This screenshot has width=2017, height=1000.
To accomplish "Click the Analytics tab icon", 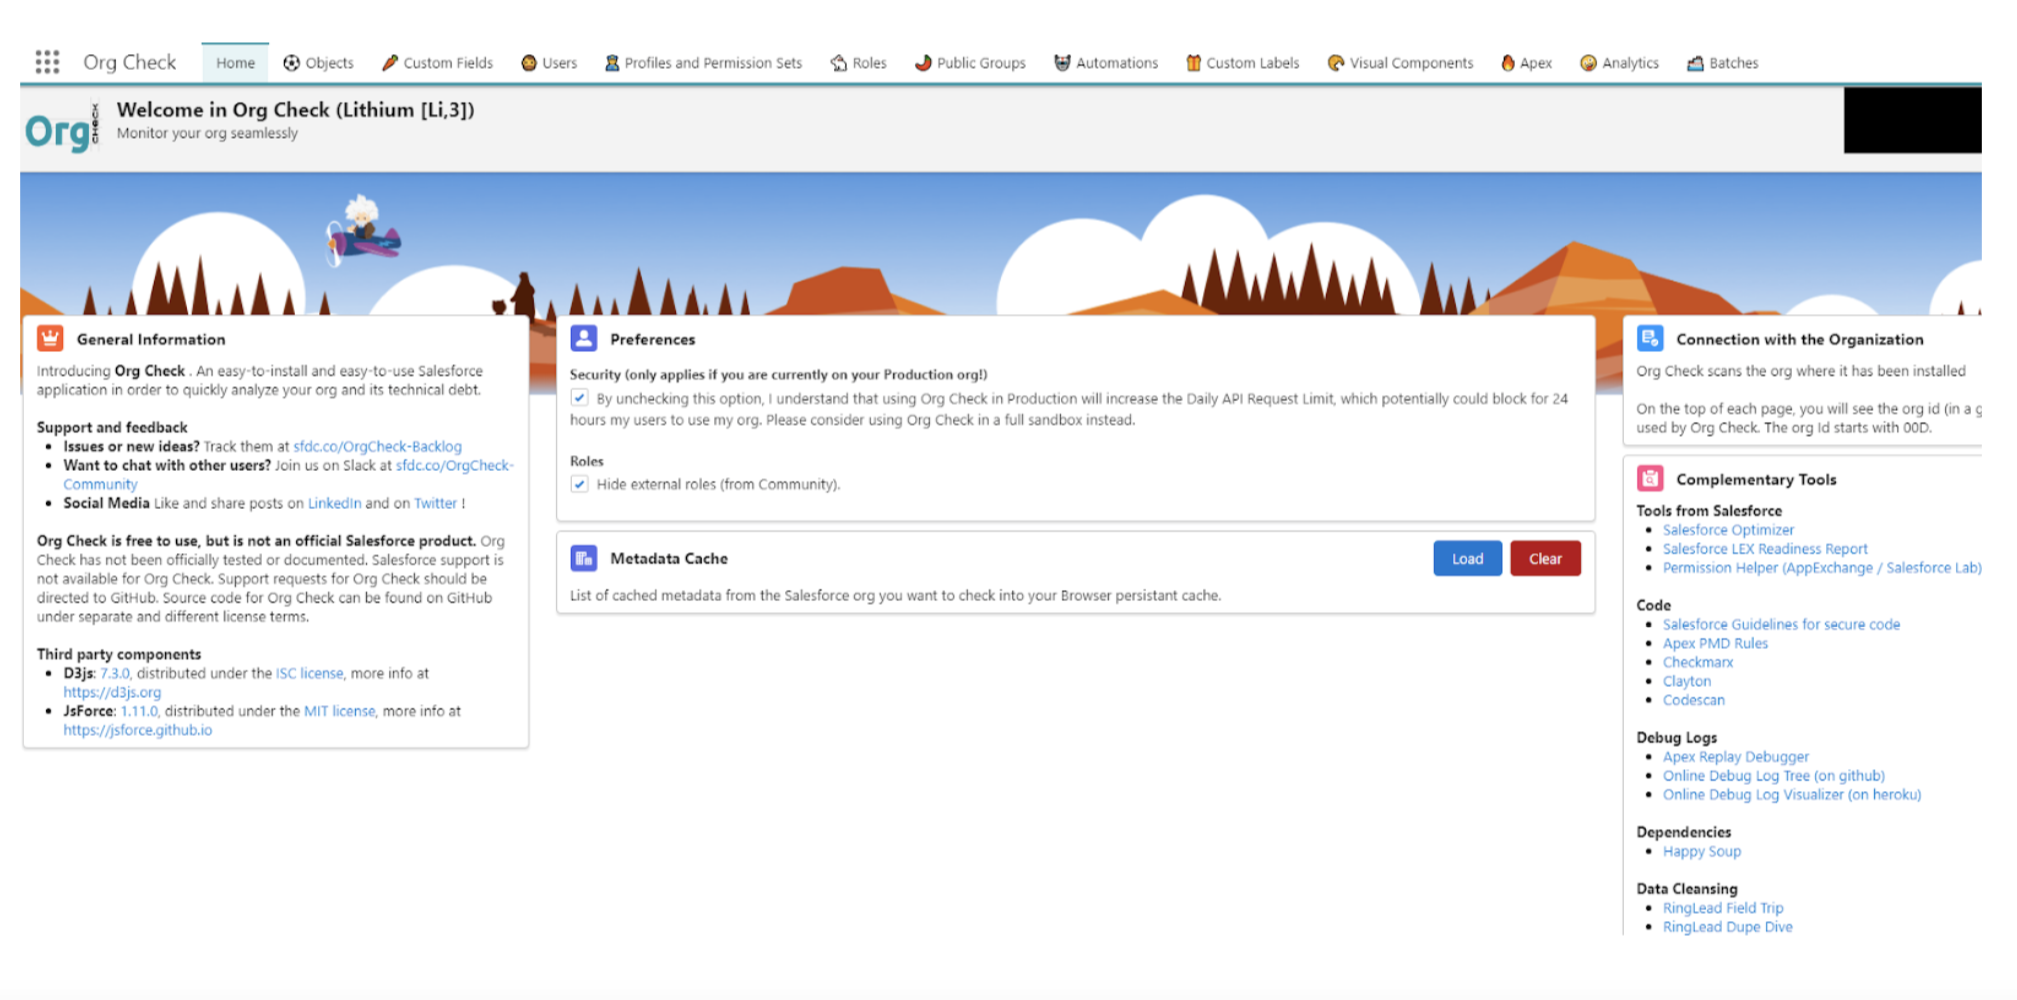I will click(1588, 63).
